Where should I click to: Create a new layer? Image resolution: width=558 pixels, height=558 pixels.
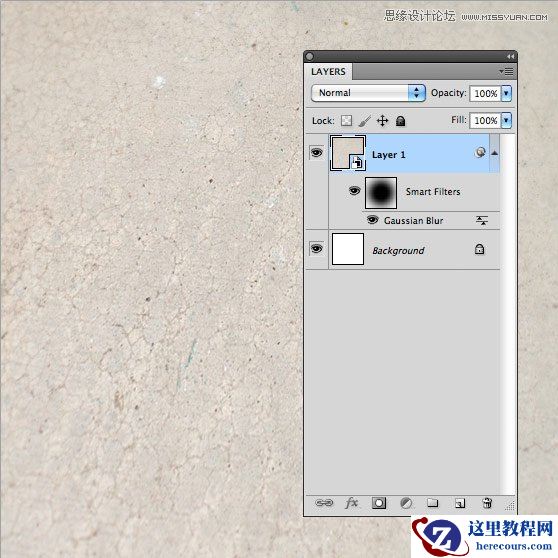tap(460, 503)
